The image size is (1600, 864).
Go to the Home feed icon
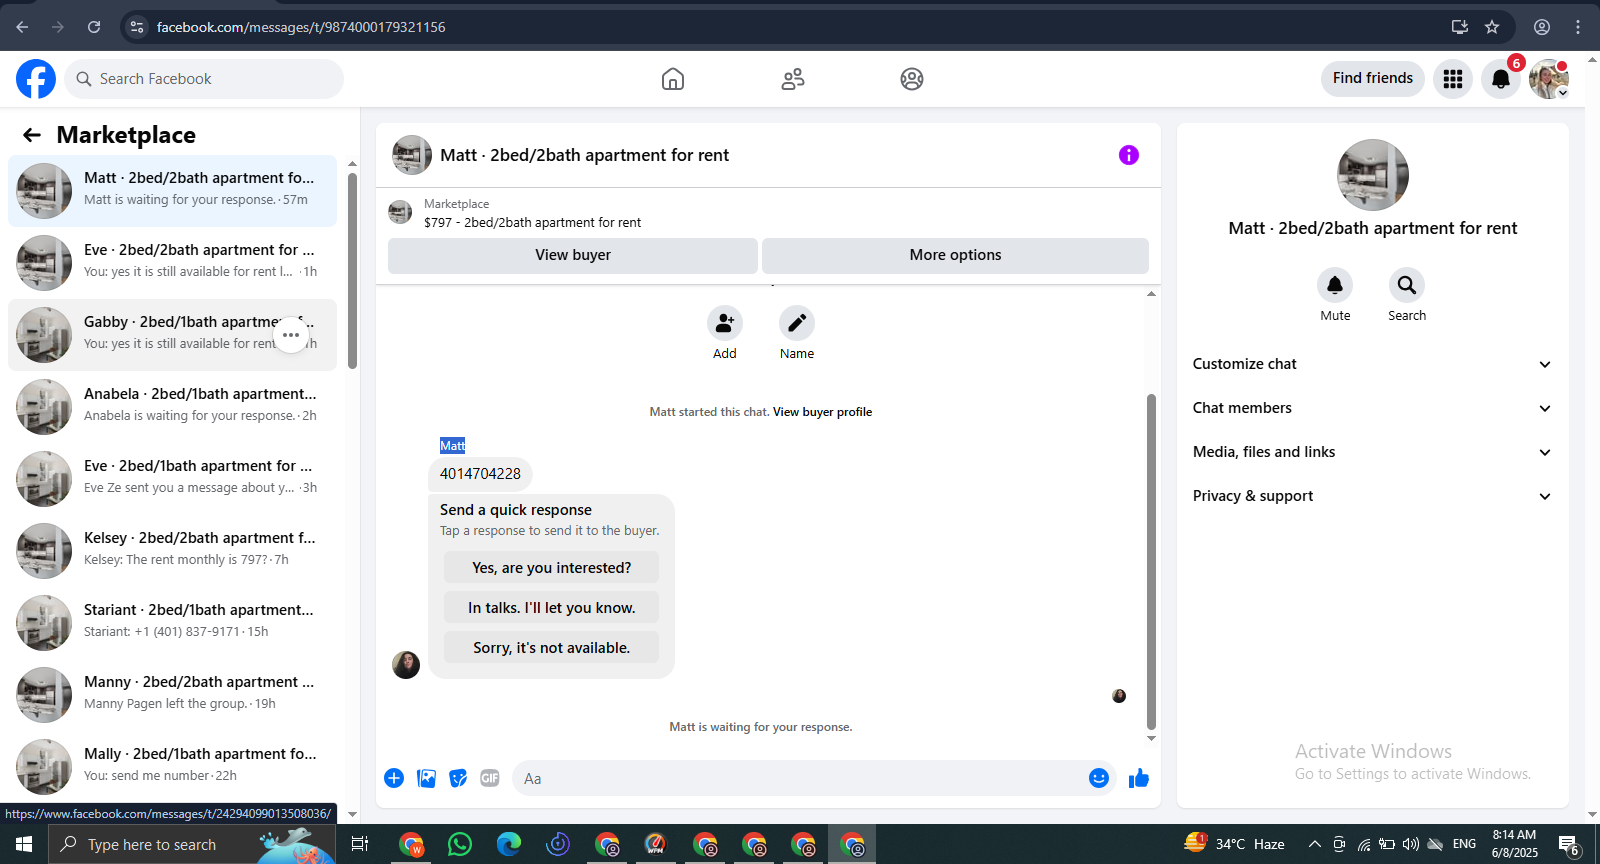[x=673, y=79]
